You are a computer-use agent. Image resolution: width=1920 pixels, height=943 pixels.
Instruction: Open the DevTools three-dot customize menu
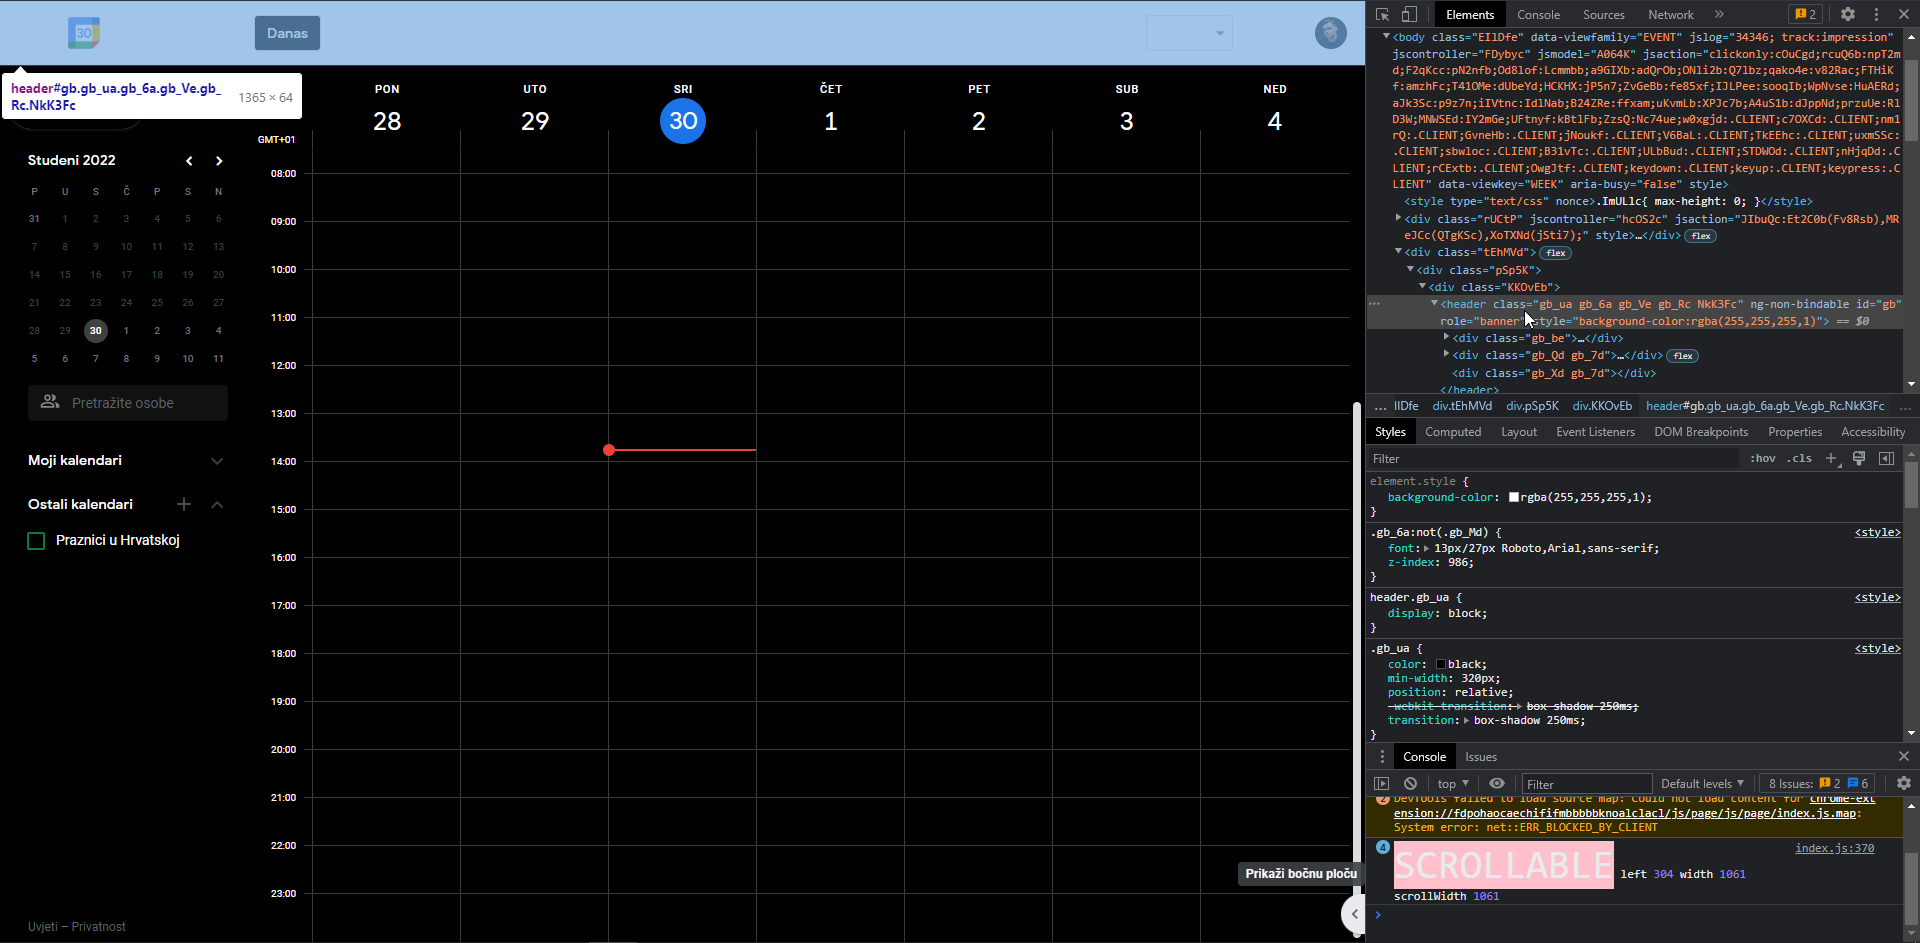click(1876, 14)
